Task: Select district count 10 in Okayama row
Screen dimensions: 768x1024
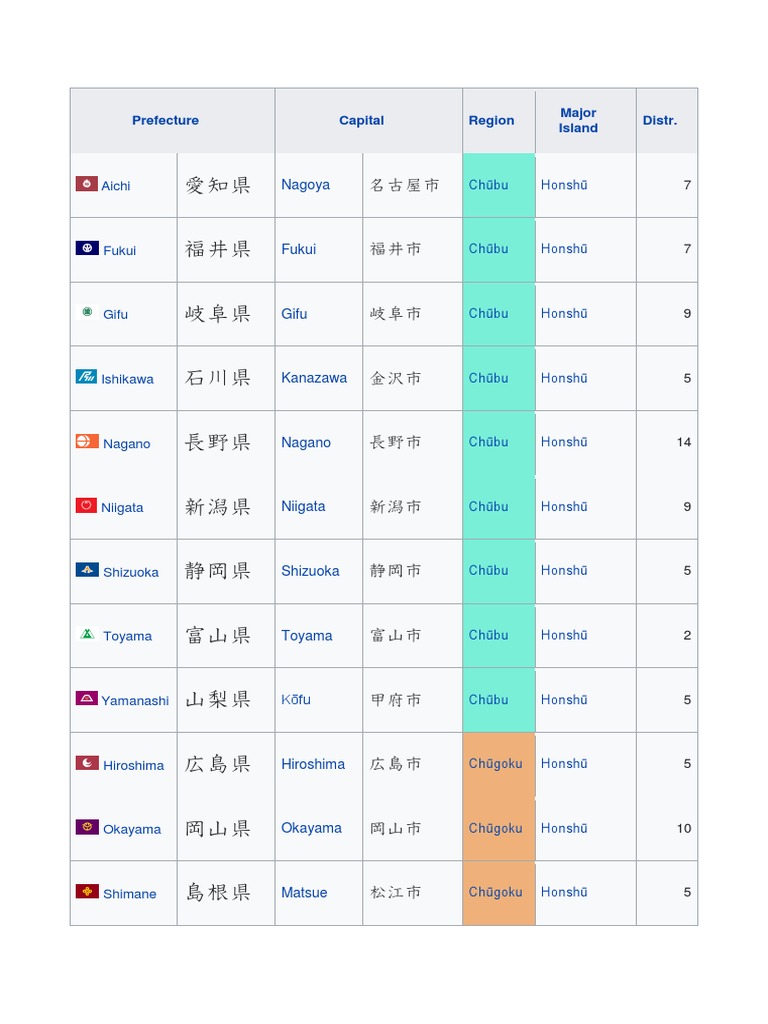Action: (x=684, y=828)
